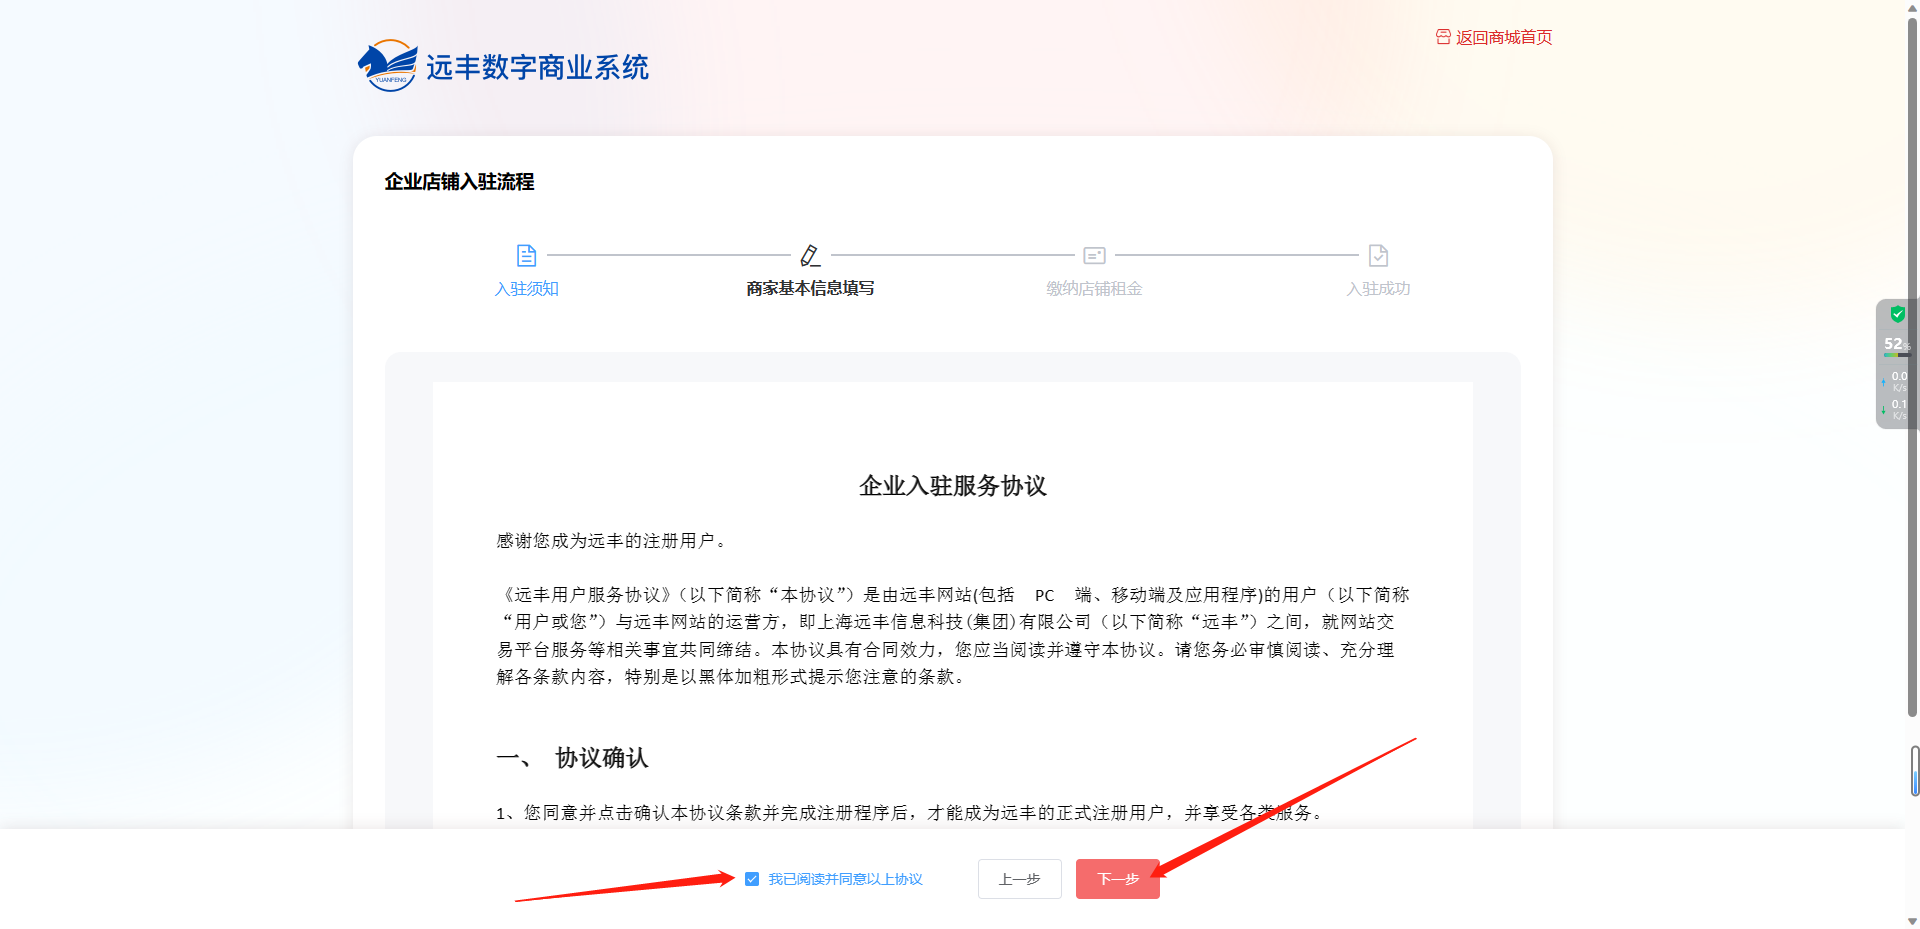Click the 上一步 button

pos(1019,879)
